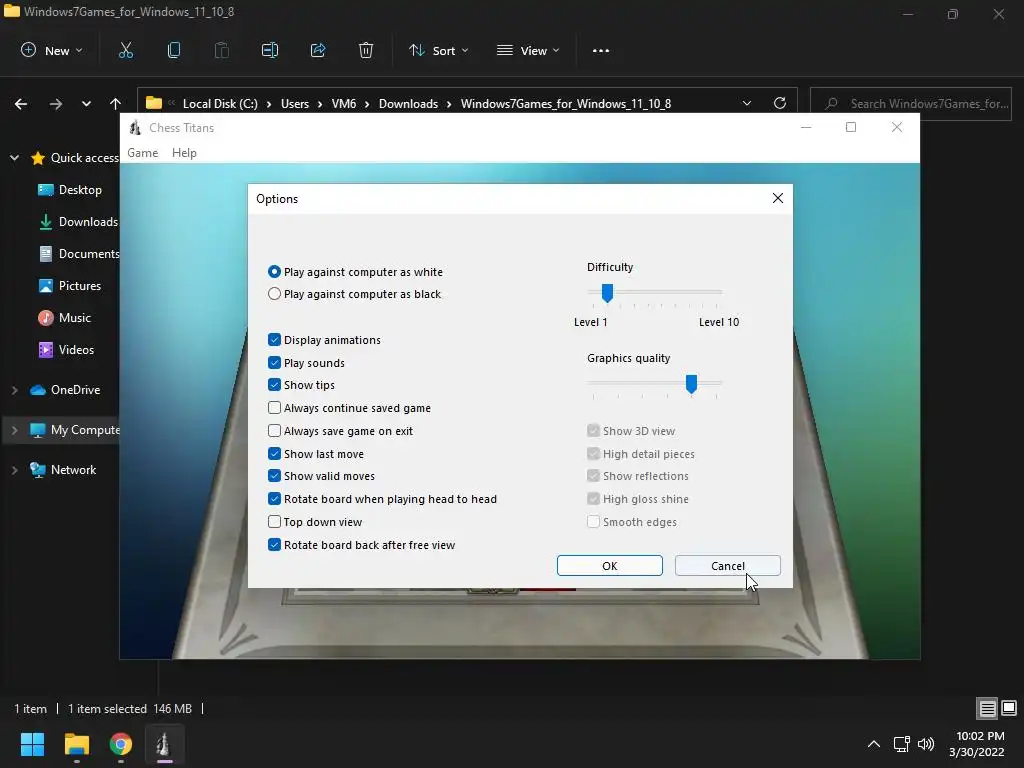Viewport: 1024px width, 768px height.
Task: Click the Paste icon in Explorer toolbar
Action: [222, 50]
